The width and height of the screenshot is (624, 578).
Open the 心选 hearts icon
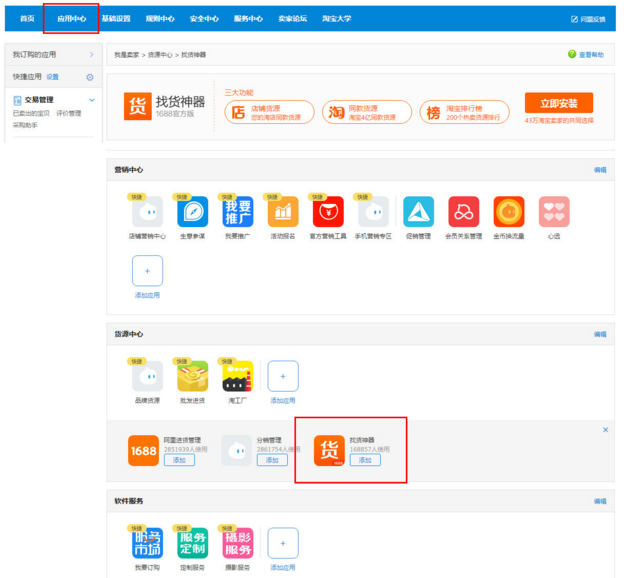coord(554,212)
